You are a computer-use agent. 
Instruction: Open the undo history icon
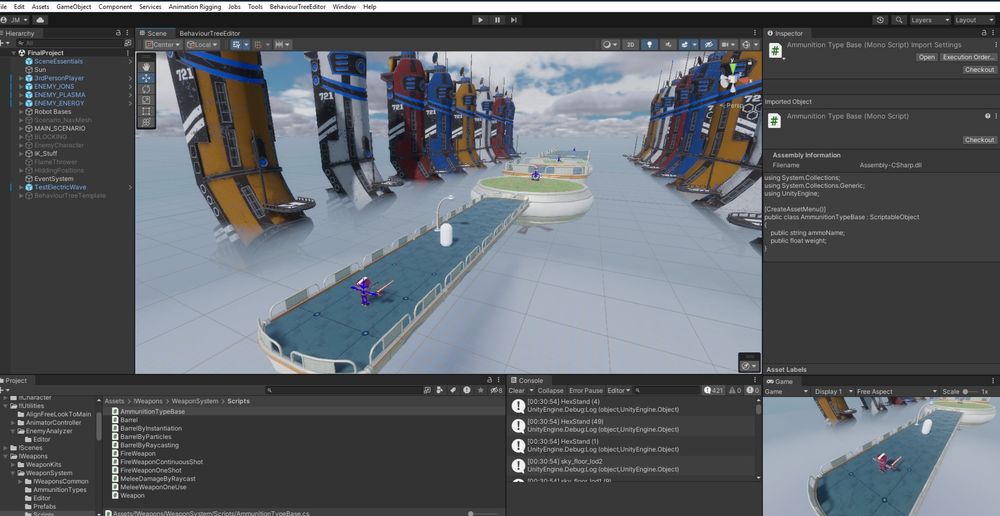click(x=879, y=20)
